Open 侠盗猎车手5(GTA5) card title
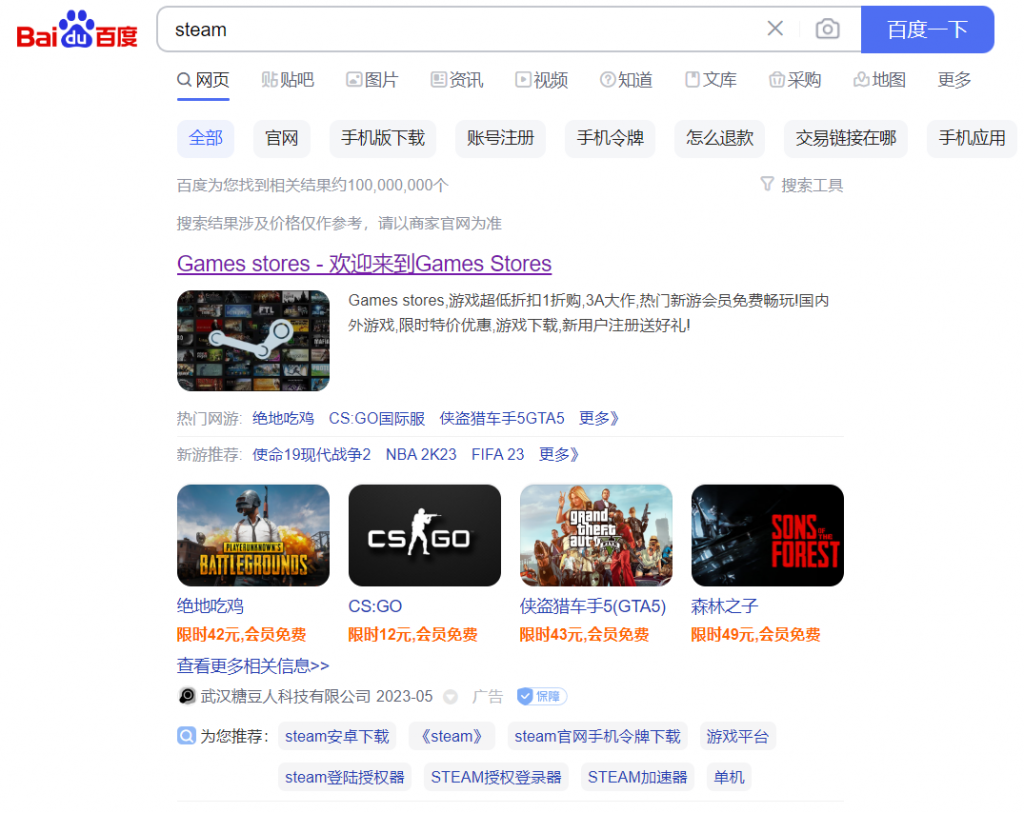The width and height of the screenshot is (1024, 813). click(x=593, y=607)
